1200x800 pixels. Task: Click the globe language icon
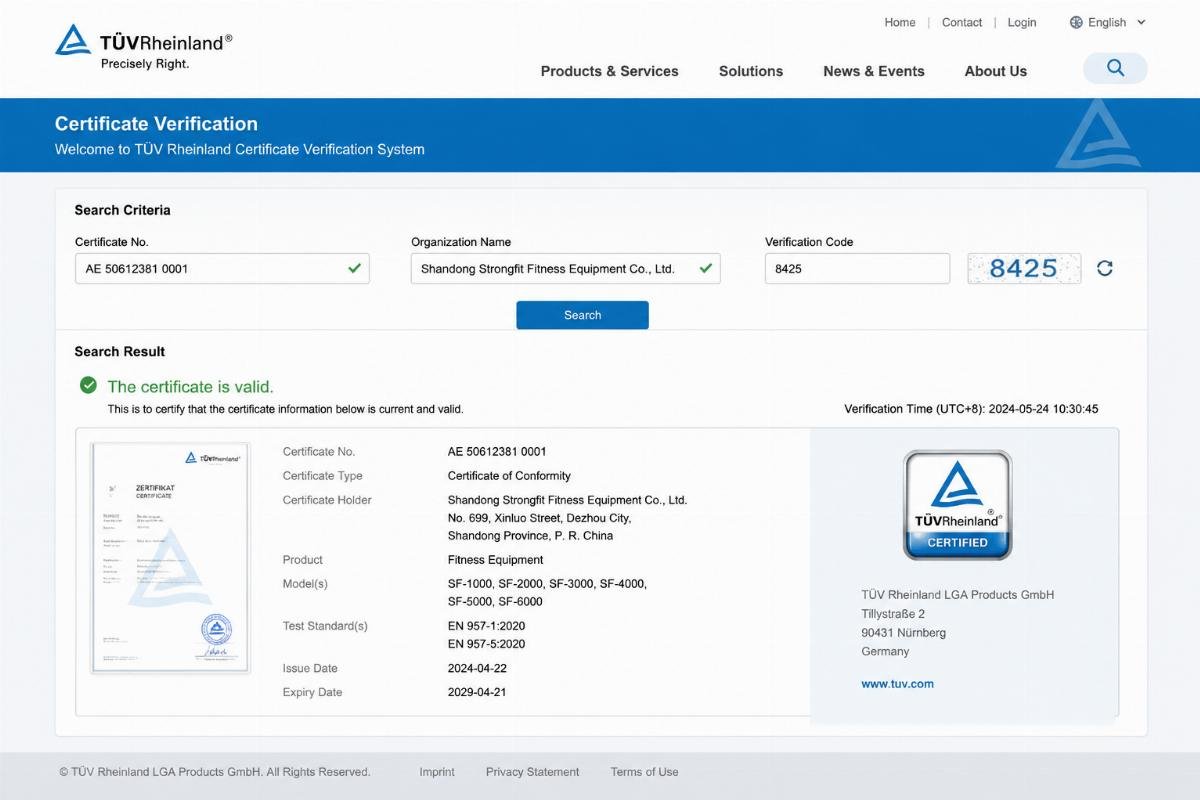point(1076,22)
